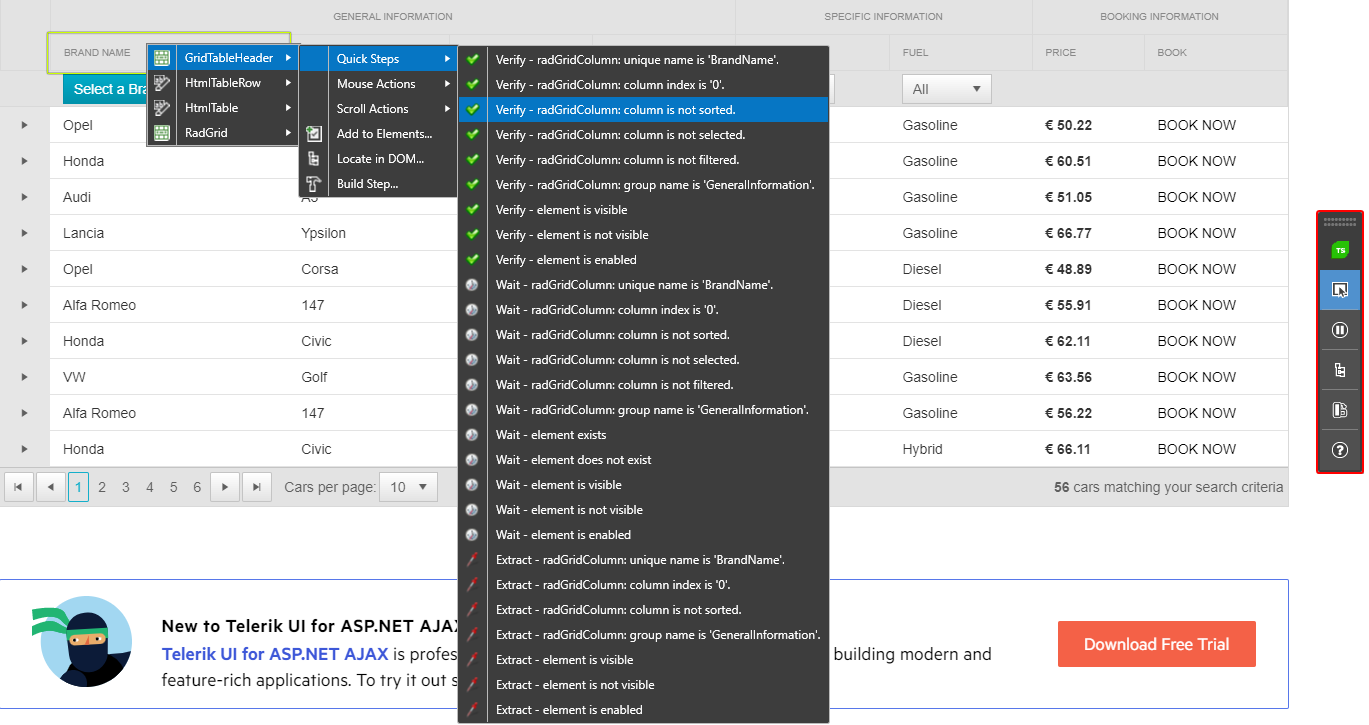Expand the Lancia Ypsilon row
The height and width of the screenshot is (725, 1369).
25,233
